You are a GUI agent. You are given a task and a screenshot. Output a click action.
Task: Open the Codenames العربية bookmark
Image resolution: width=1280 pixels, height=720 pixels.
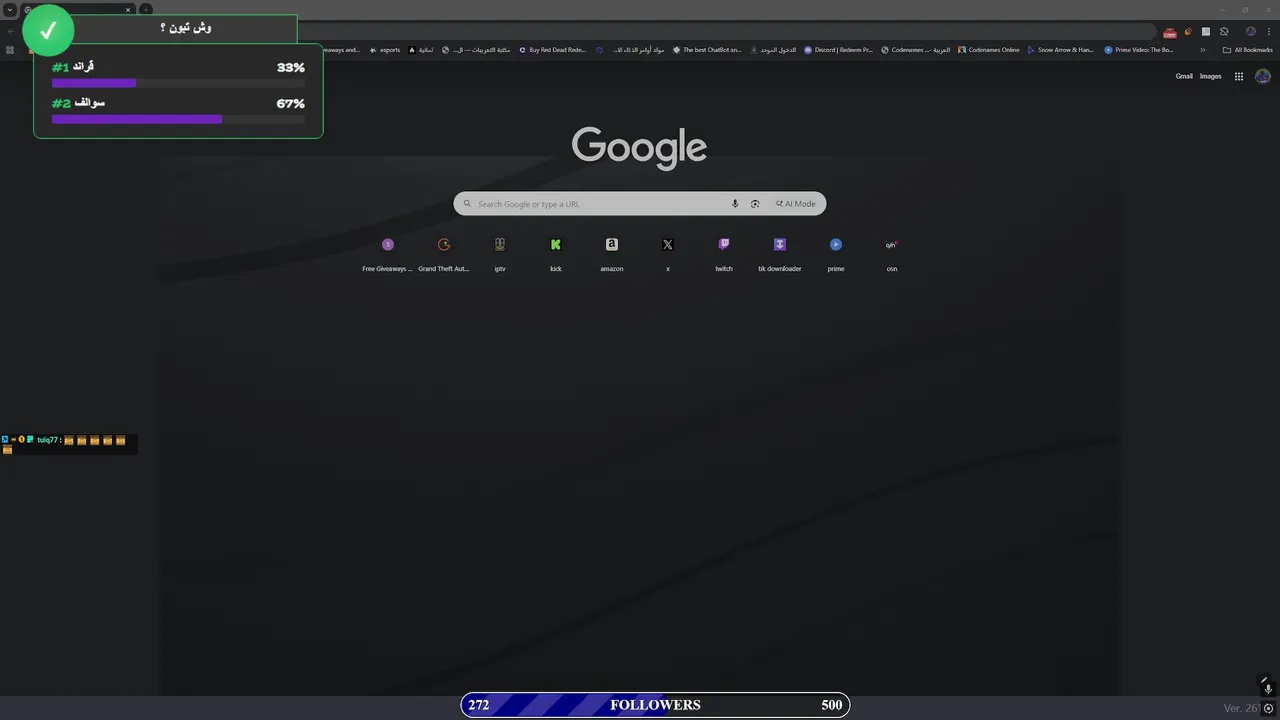coord(916,50)
